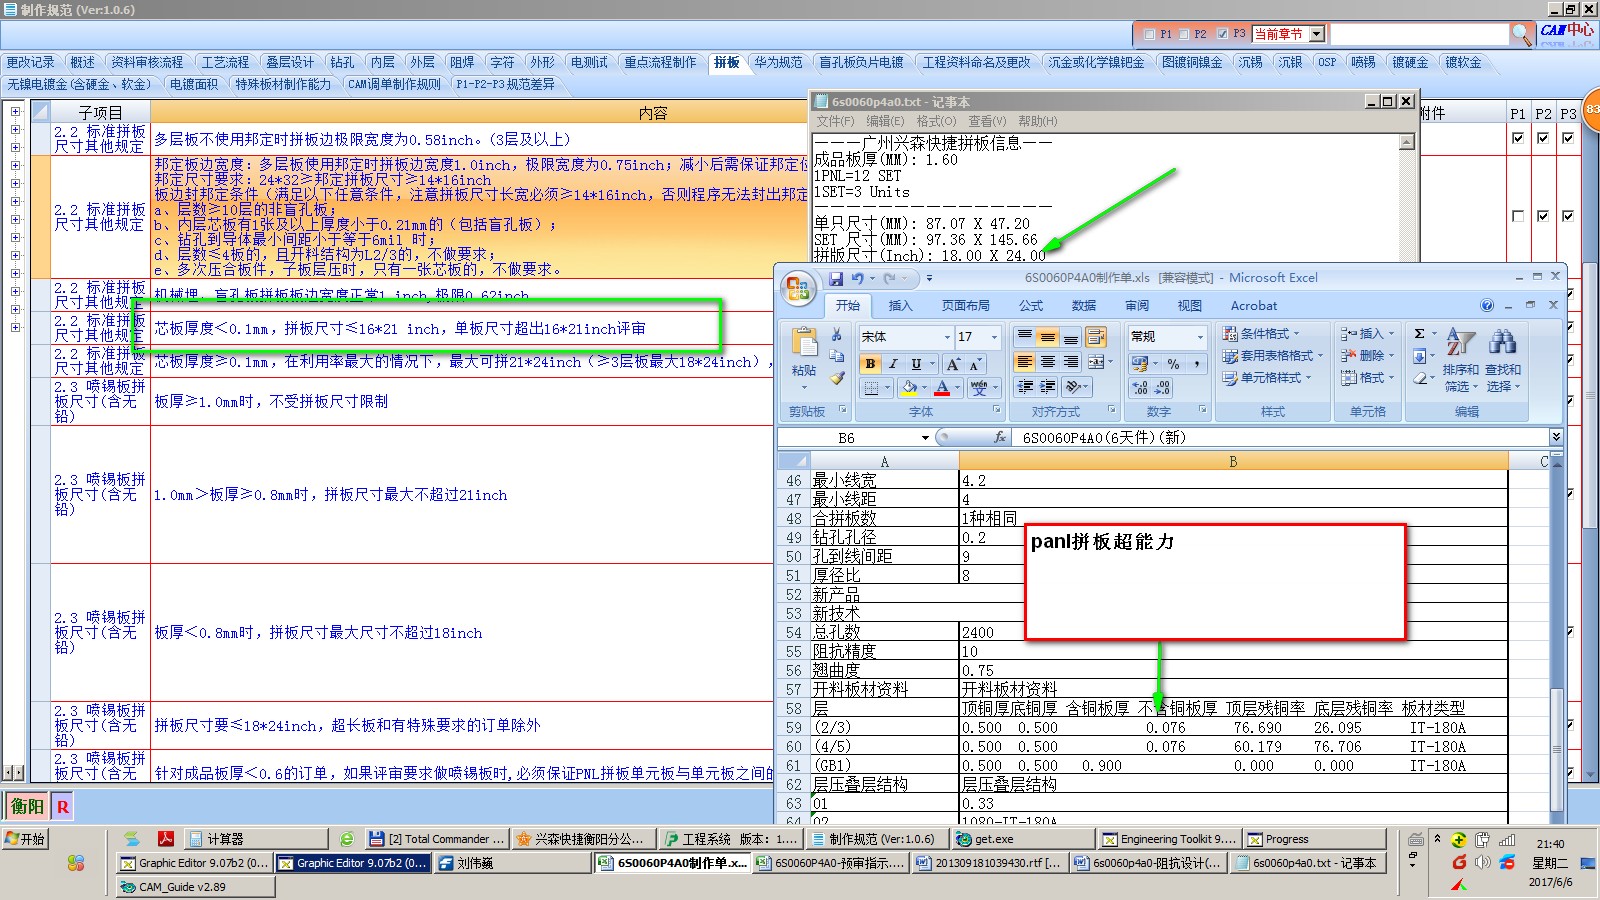Switch to 插入 ribbon tab in Excel

[x=900, y=306]
